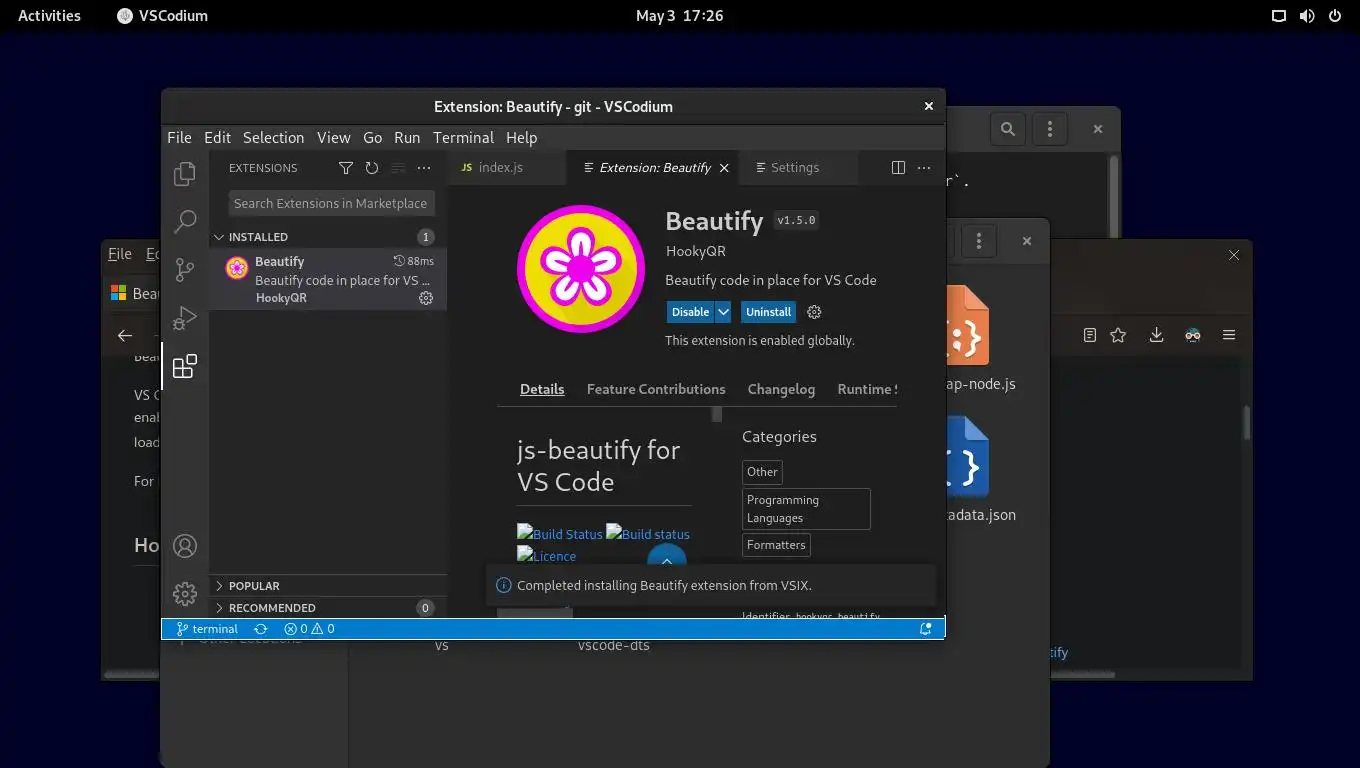Open kebab menu in the Files window
This screenshot has width=1360, height=768.
[x=979, y=241]
